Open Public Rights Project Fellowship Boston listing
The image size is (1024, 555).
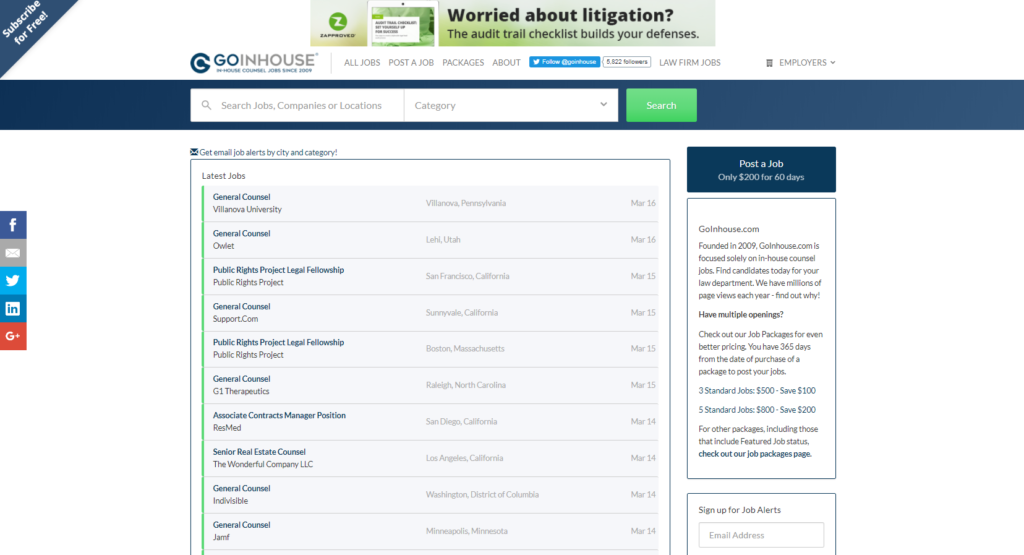(x=430, y=349)
